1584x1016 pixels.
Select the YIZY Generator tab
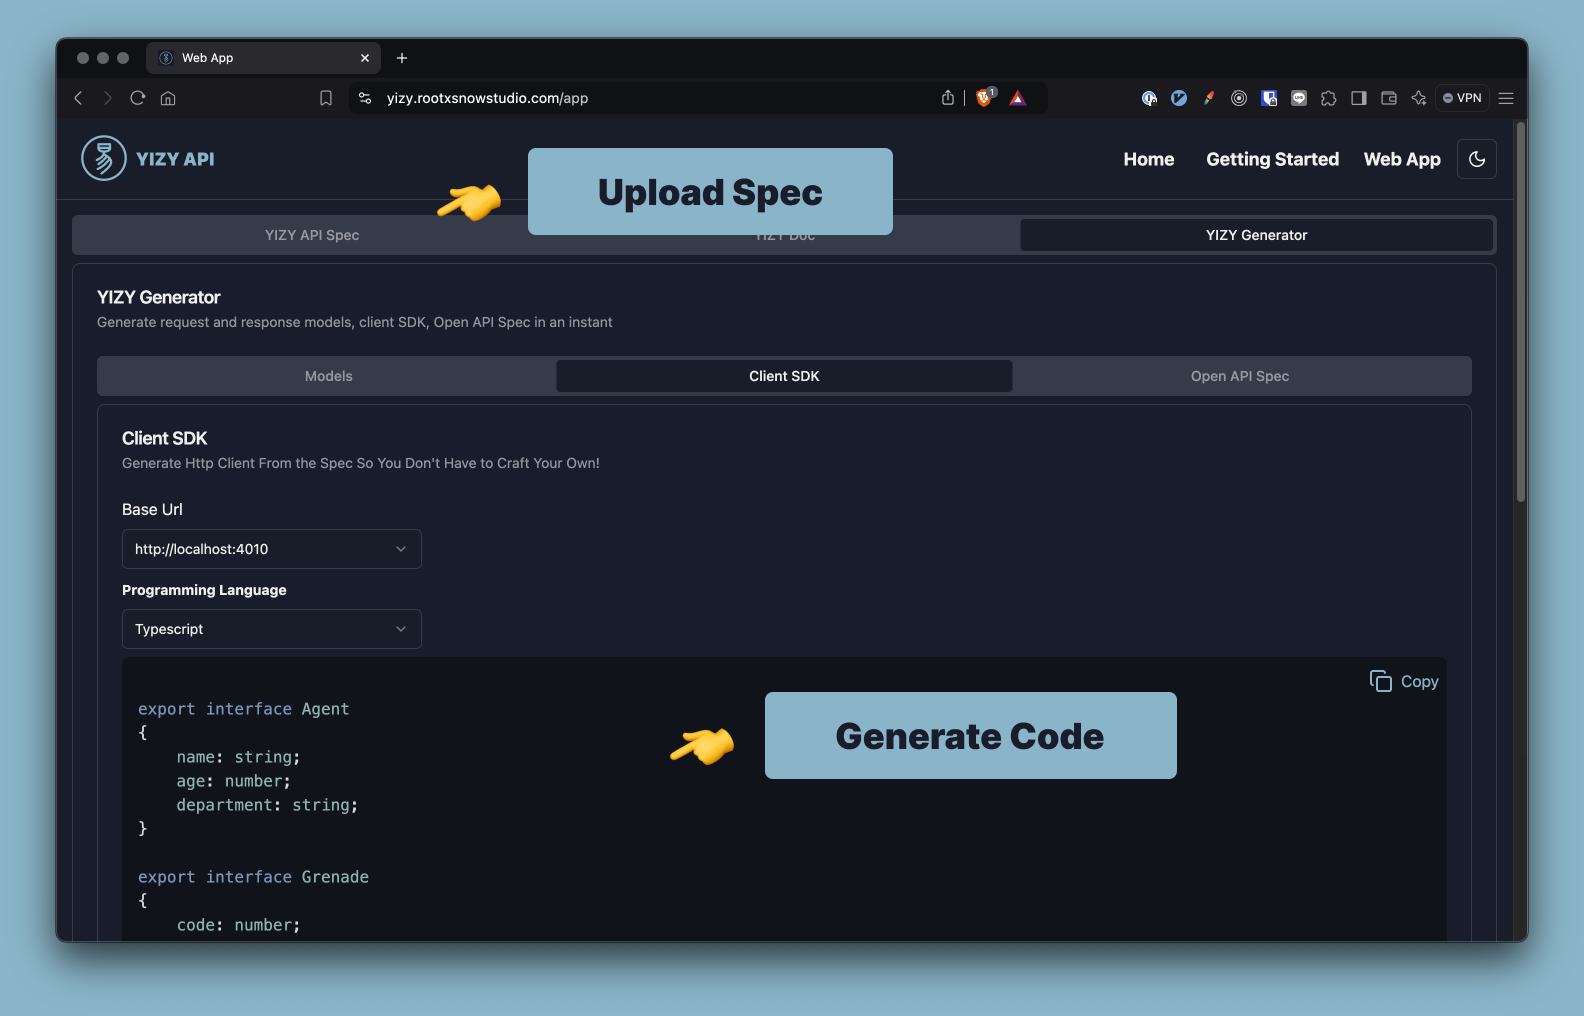pyautogui.click(x=1256, y=235)
